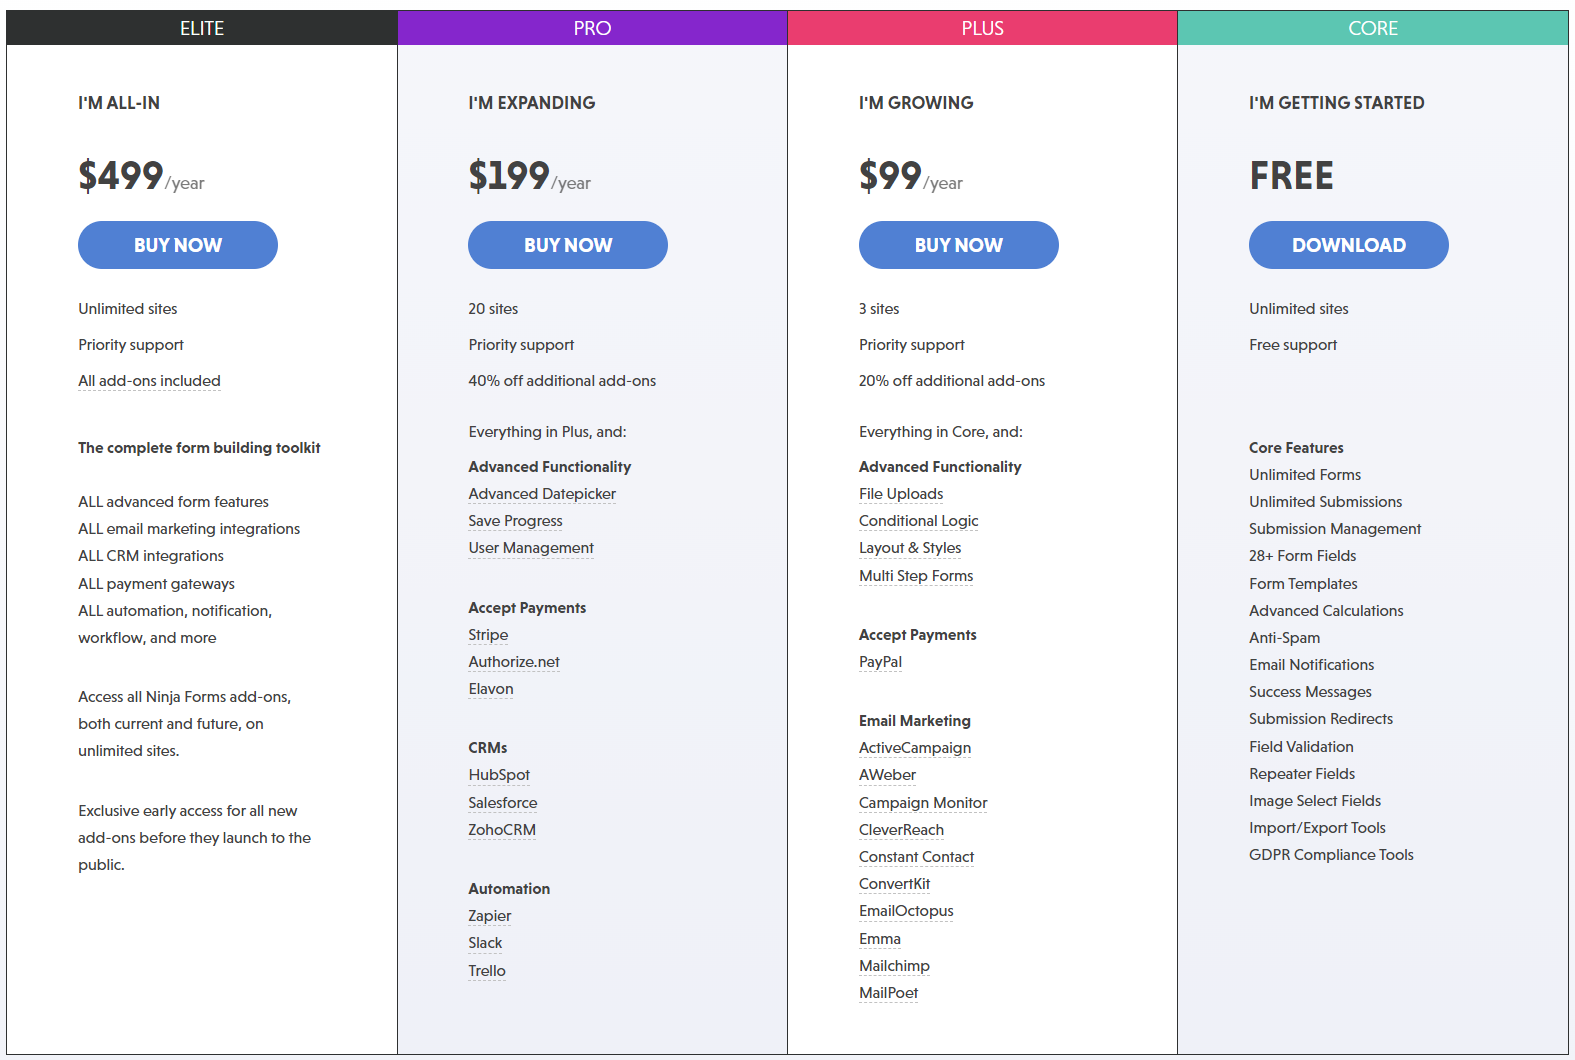Click Buy Now under the Pro plan
The height and width of the screenshot is (1060, 1575).
point(567,245)
